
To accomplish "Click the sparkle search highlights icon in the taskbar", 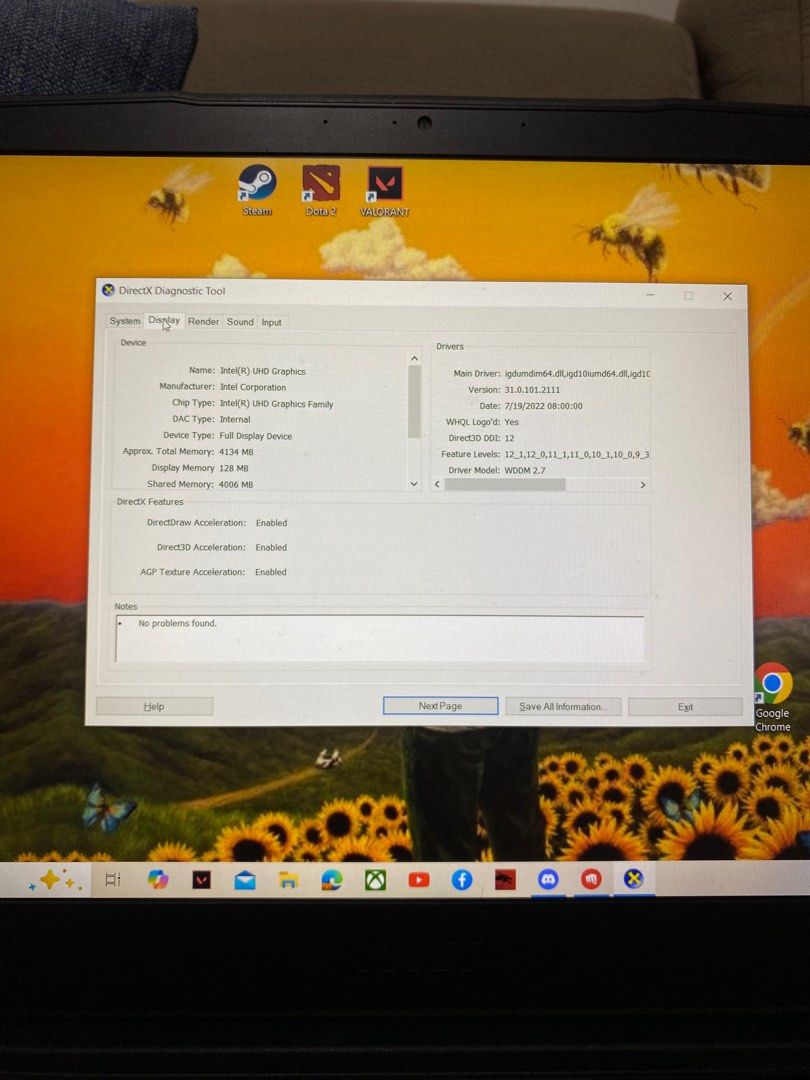I will click(x=55, y=880).
